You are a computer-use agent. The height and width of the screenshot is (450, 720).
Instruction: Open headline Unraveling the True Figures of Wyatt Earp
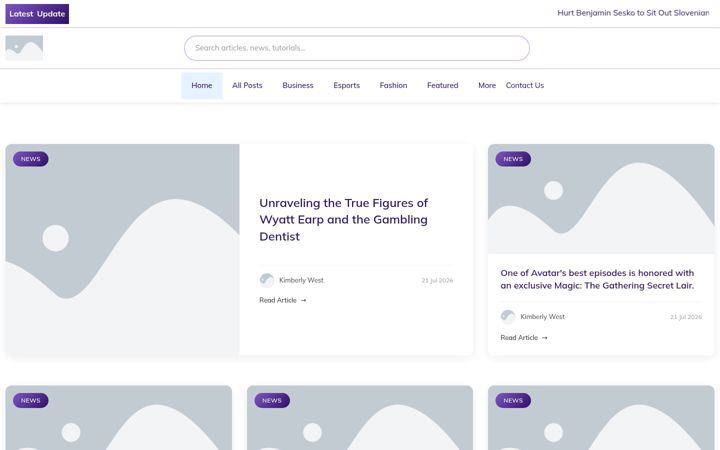tap(343, 219)
